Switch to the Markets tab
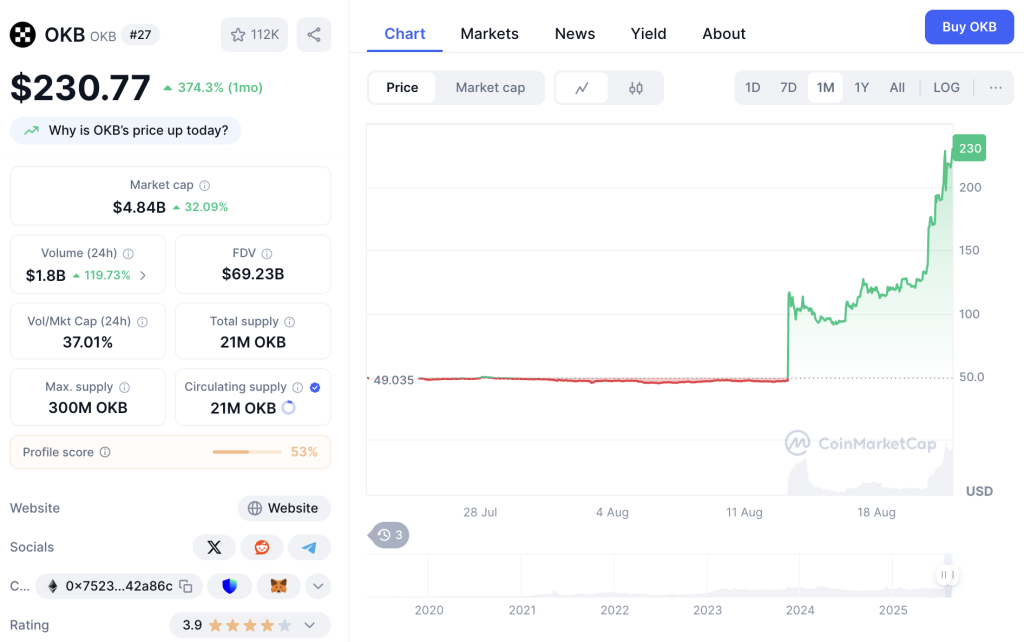 pyautogui.click(x=490, y=33)
